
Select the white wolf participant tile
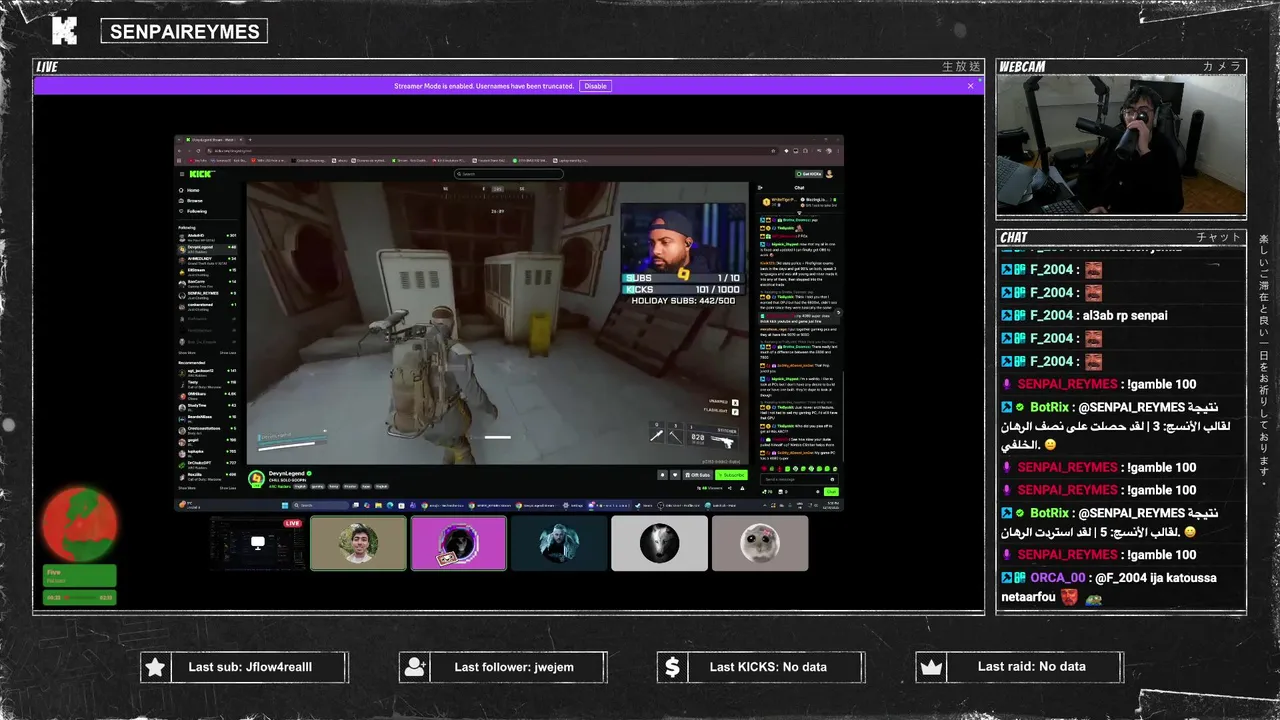click(x=659, y=543)
